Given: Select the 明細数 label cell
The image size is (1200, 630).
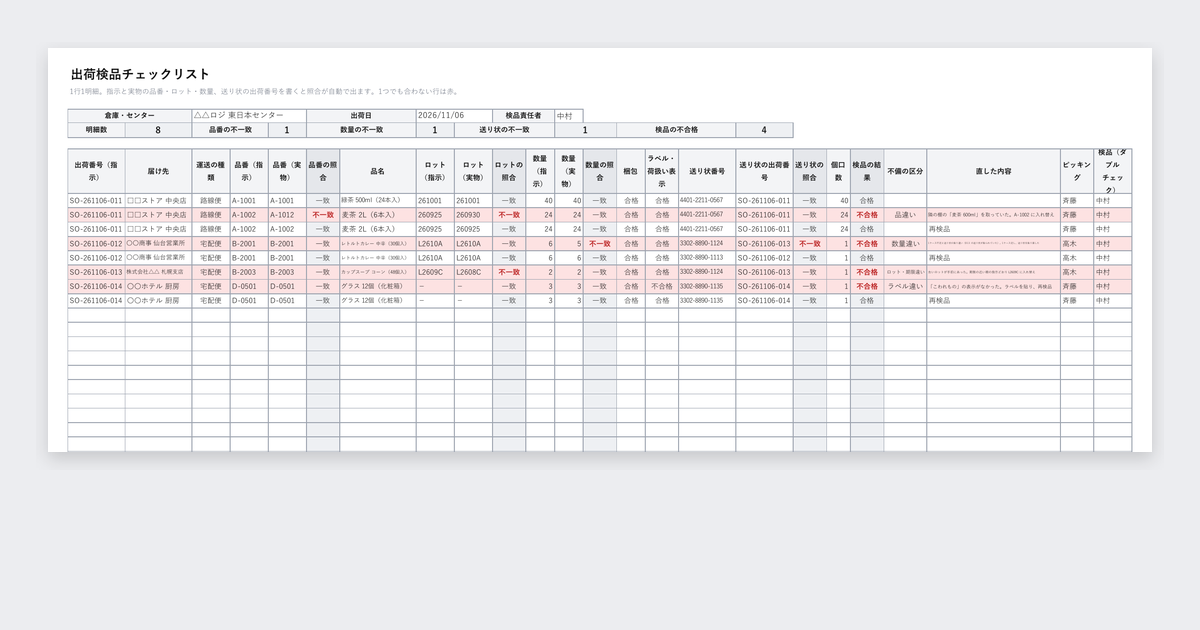Looking at the screenshot, I should 96,130.
